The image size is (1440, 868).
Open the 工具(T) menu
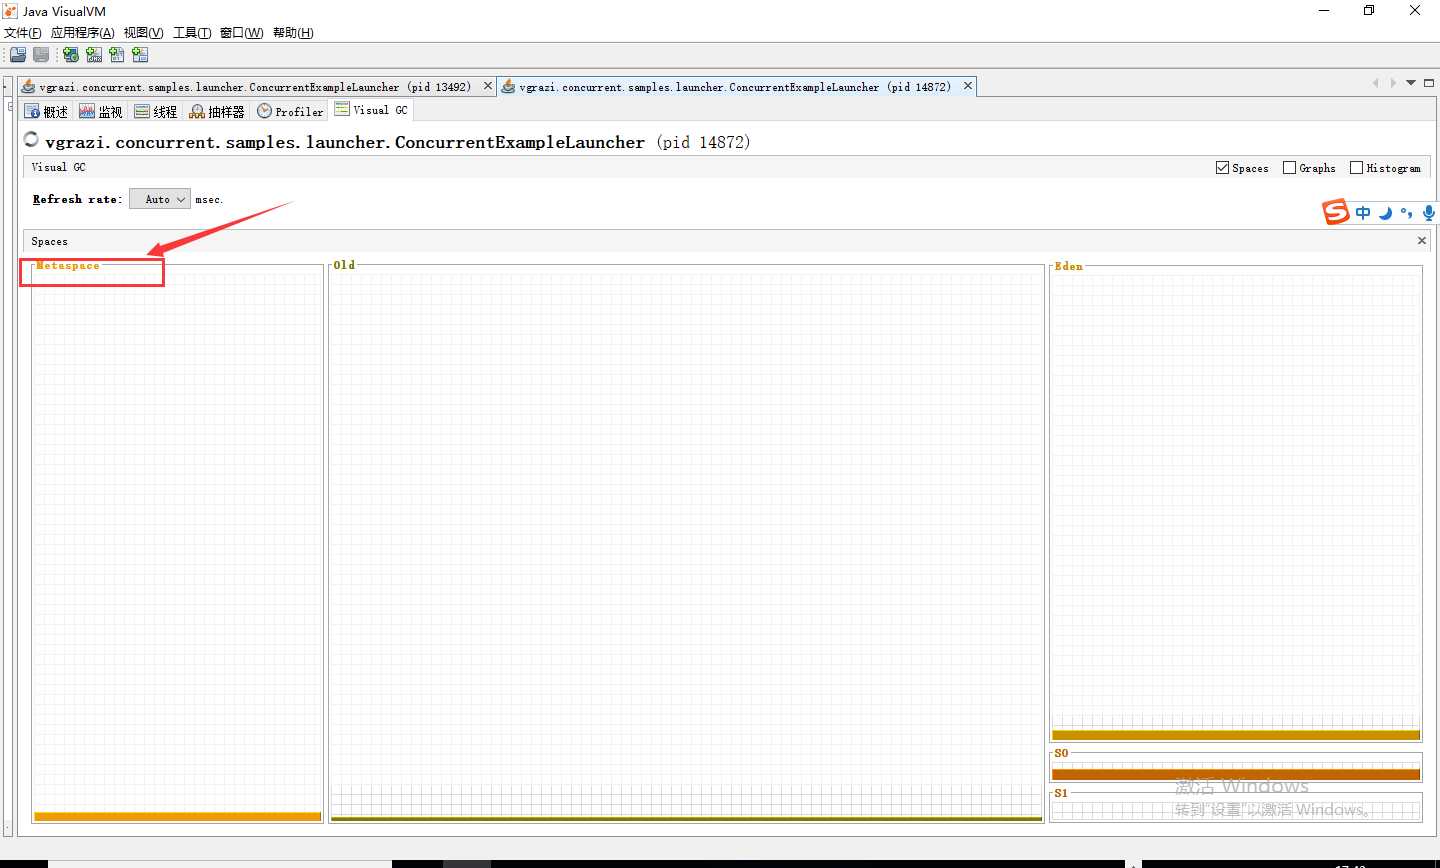pos(192,33)
